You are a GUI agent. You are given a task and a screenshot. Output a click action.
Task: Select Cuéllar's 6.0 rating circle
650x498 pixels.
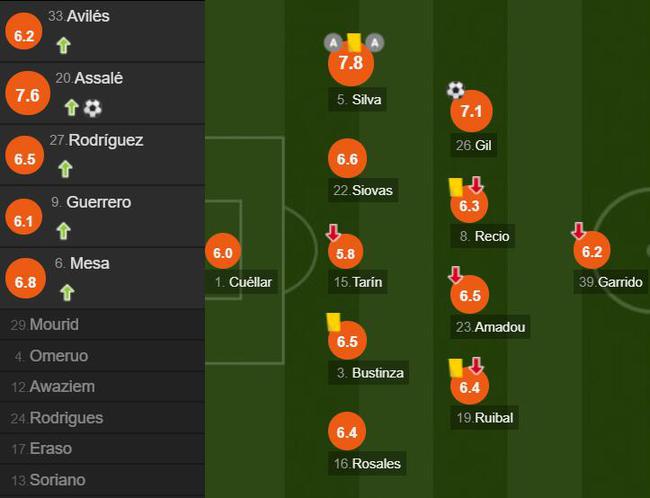coord(223,251)
